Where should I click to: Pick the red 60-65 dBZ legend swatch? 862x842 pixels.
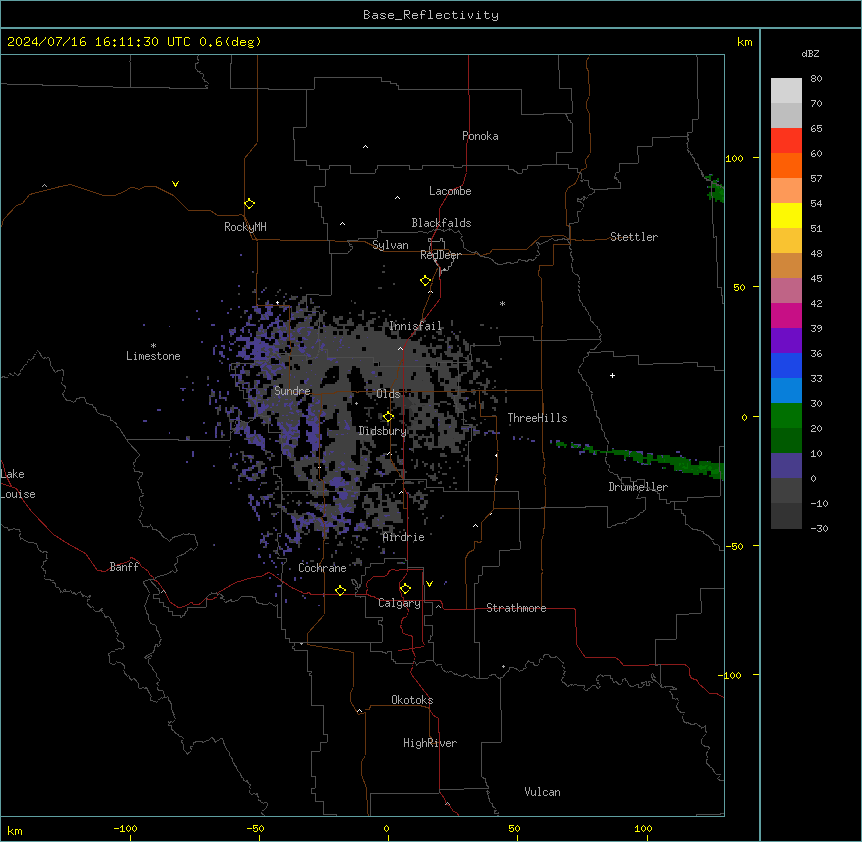tap(786, 141)
